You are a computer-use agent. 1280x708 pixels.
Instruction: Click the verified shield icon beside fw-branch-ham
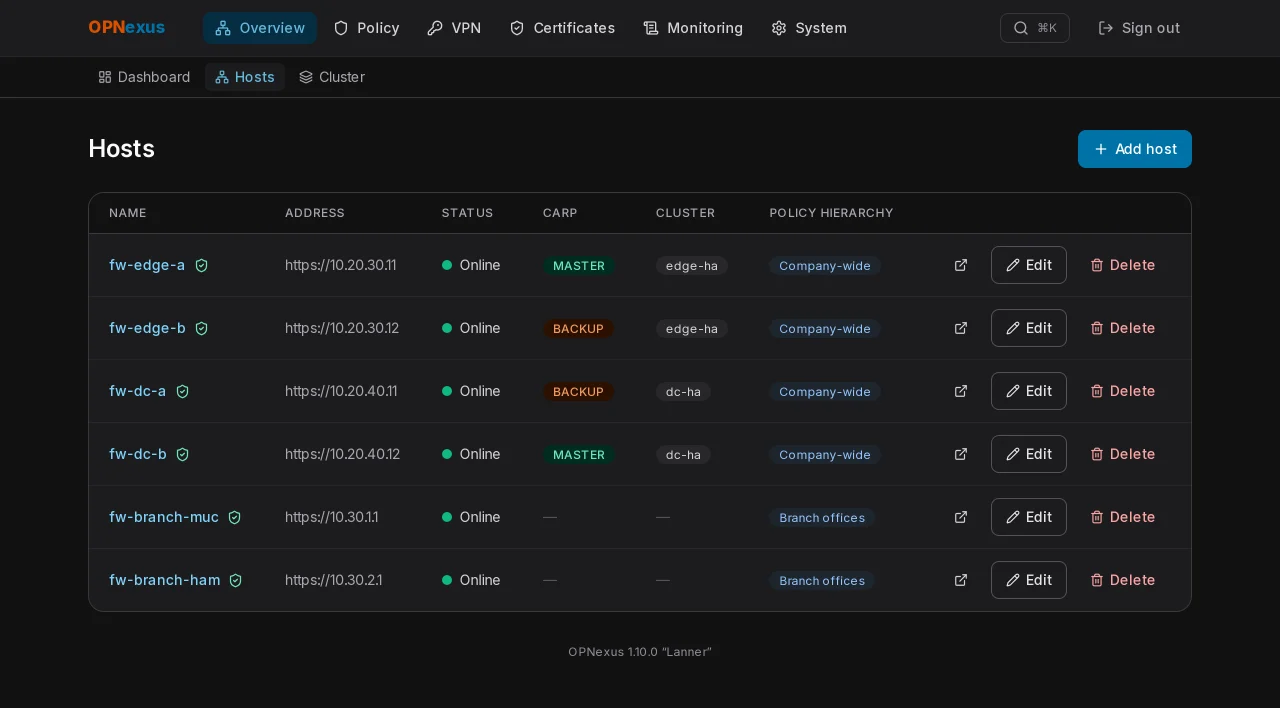236,580
